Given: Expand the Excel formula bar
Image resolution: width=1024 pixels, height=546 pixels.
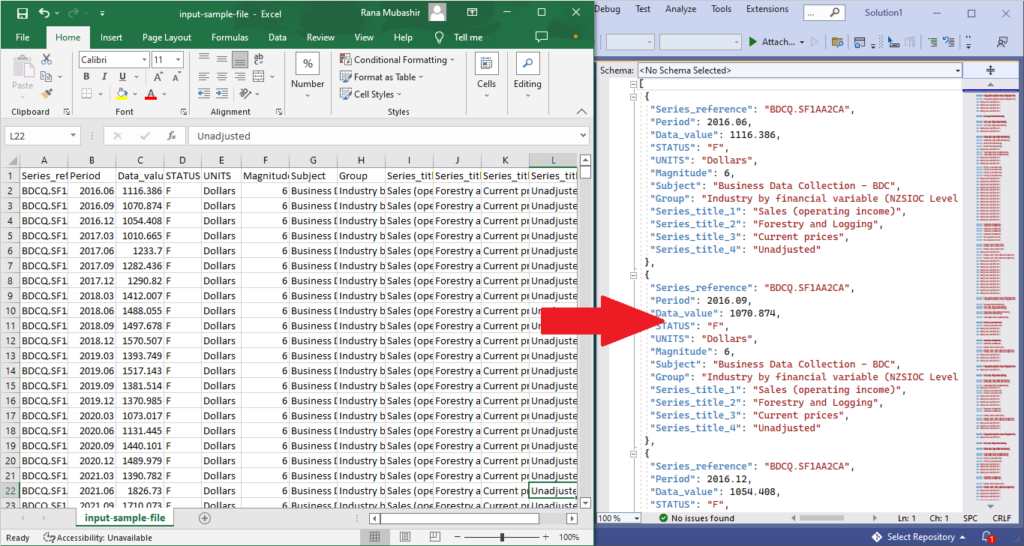Looking at the screenshot, I should tap(583, 136).
